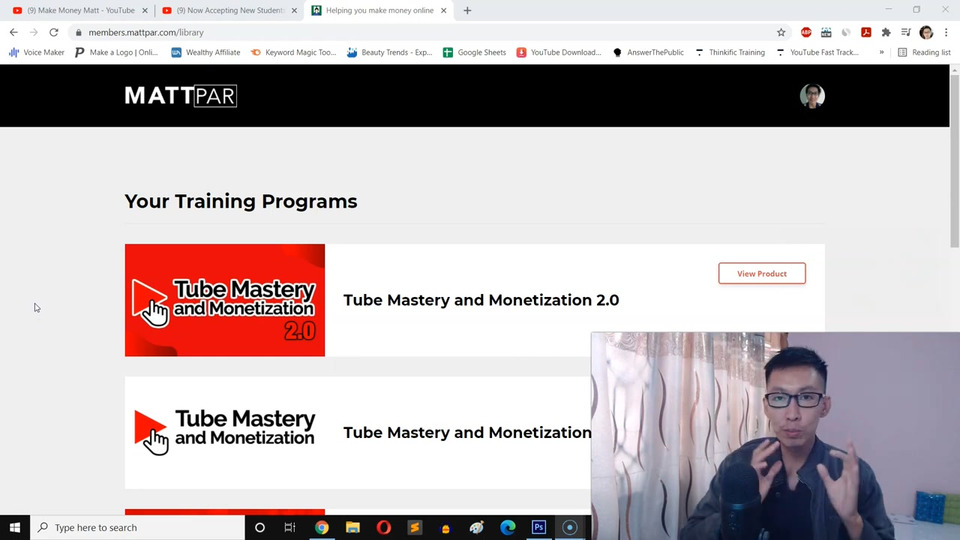Open Tube Mastery and Monetization white thumbnail
The height and width of the screenshot is (540, 960).
tap(225, 432)
